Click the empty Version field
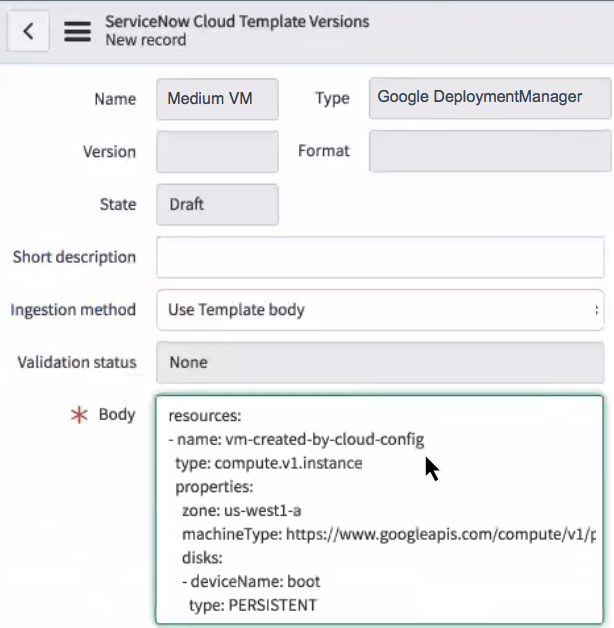Screen dimensions: 614x628 tap(217, 152)
